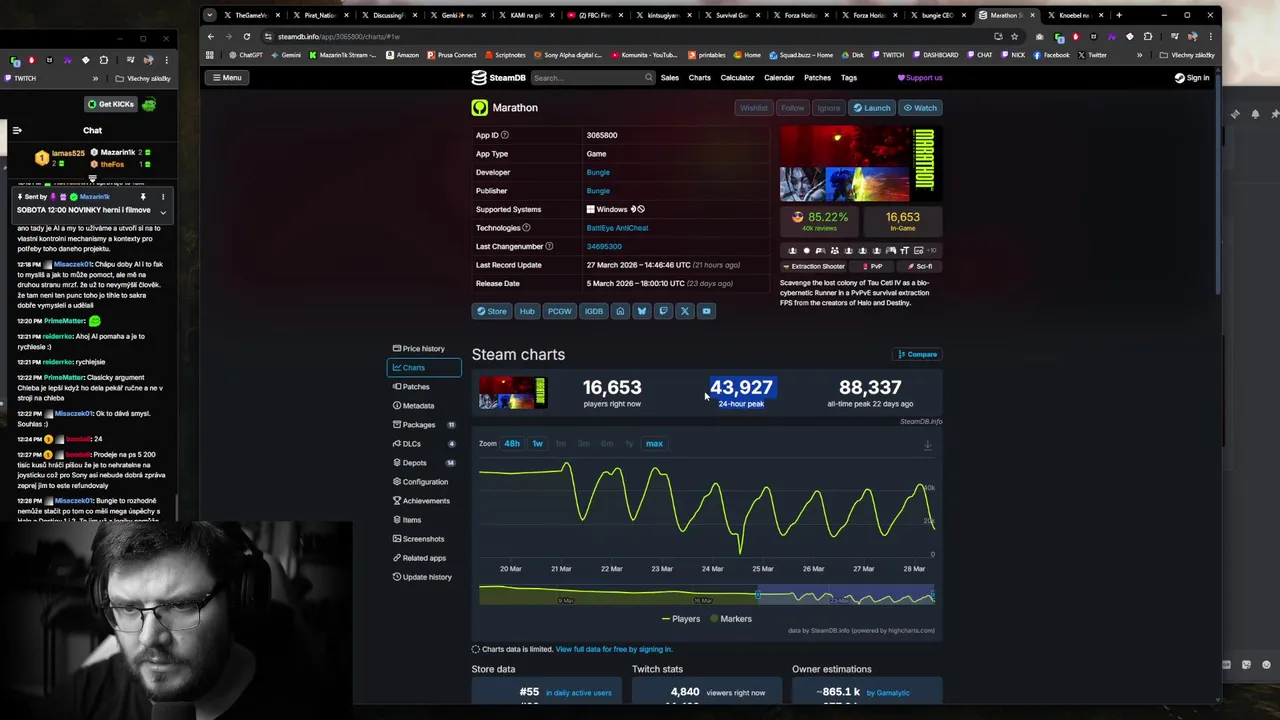Select the 6m zoom option

point(606,443)
